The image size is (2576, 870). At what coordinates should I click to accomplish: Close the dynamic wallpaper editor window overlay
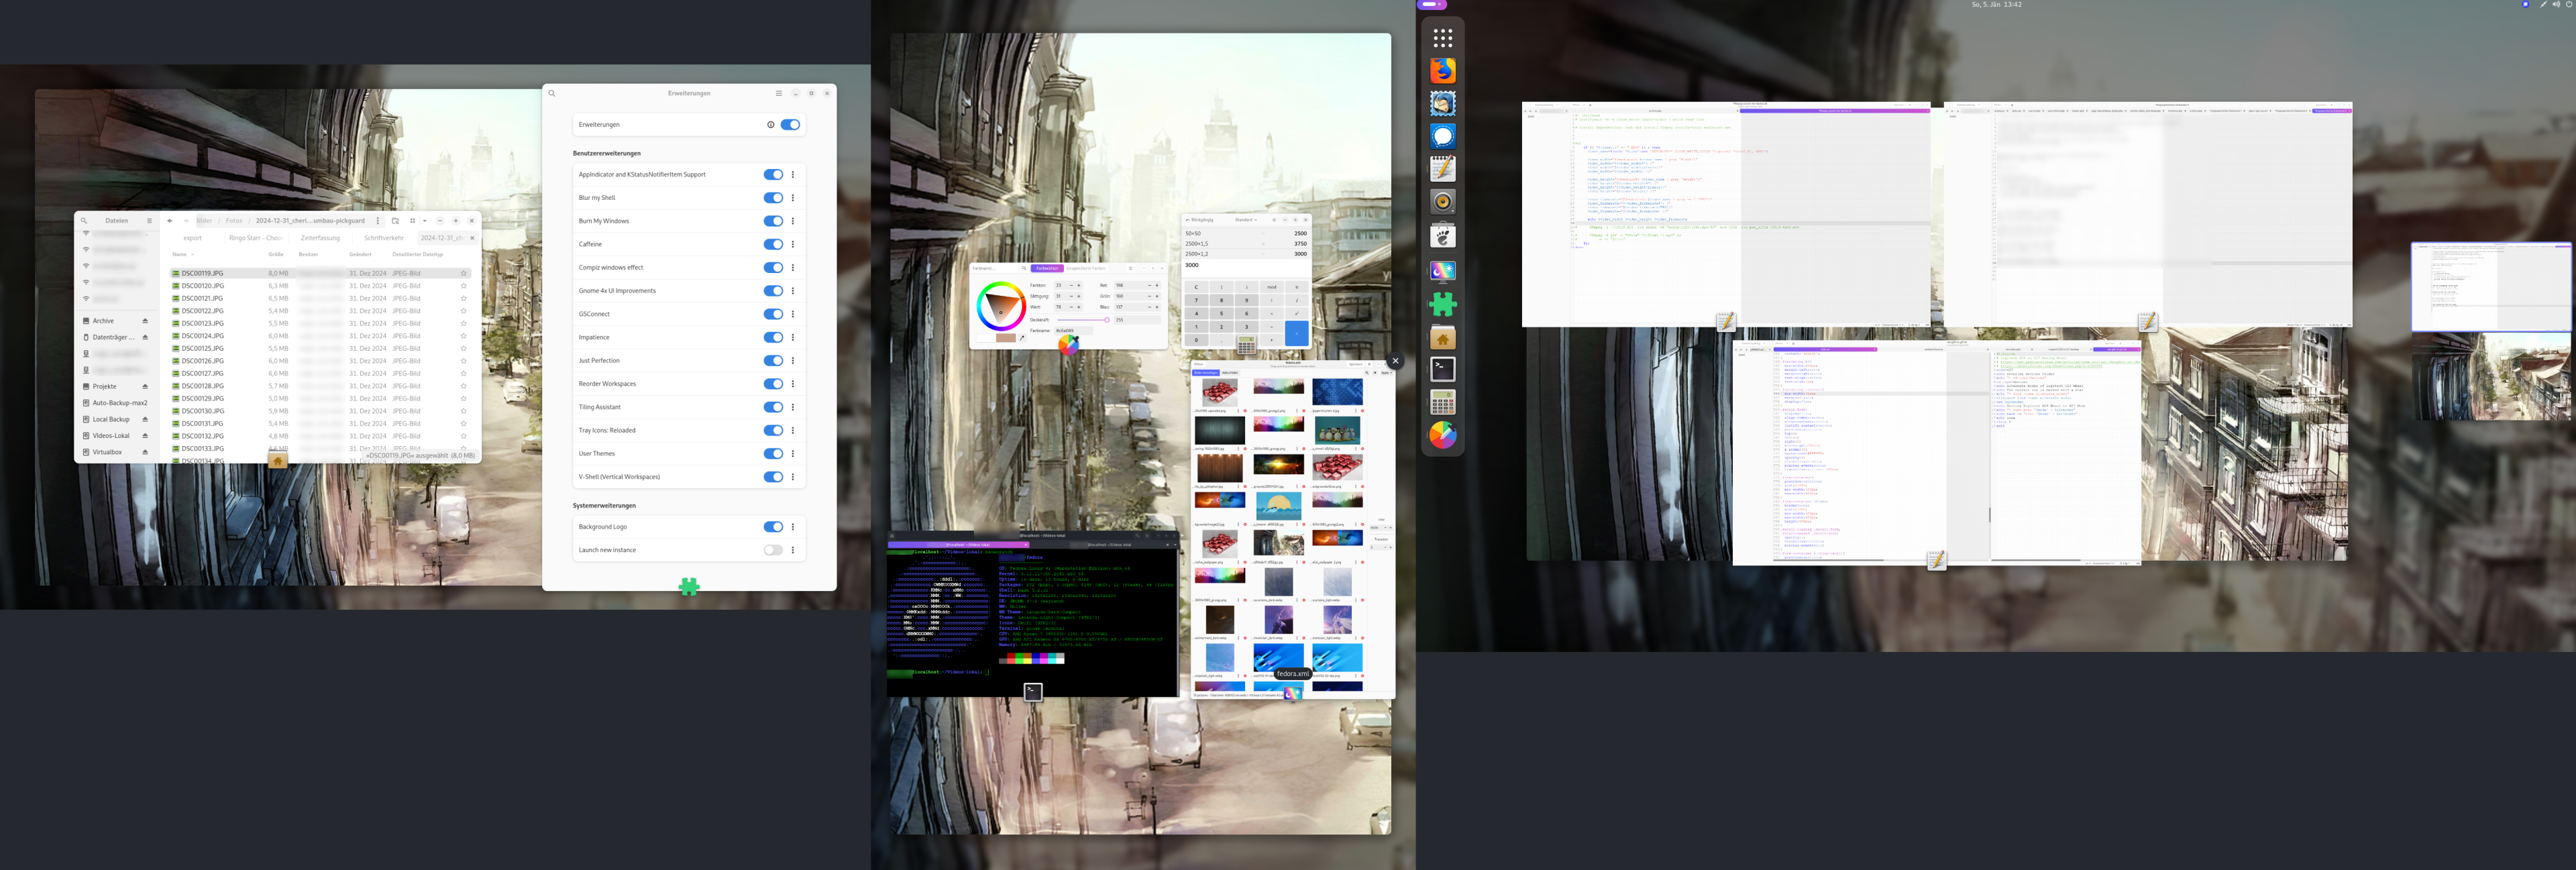(x=1395, y=361)
